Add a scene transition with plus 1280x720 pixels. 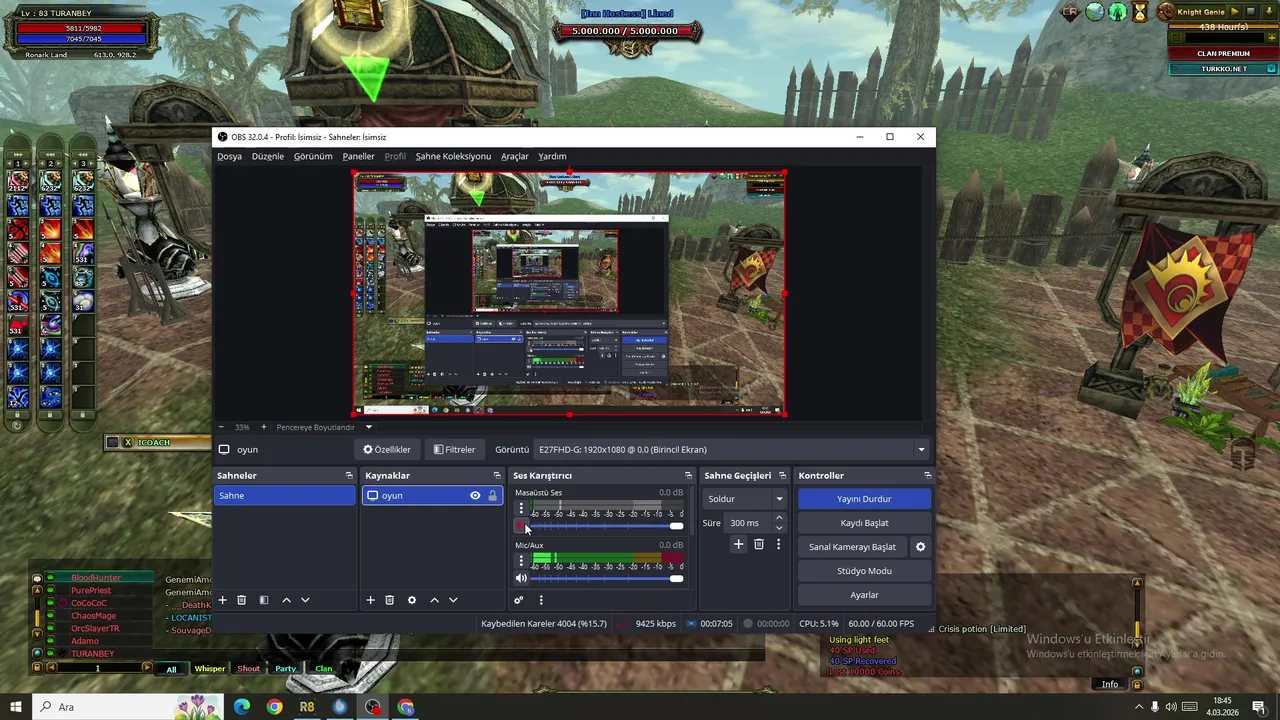coord(738,544)
